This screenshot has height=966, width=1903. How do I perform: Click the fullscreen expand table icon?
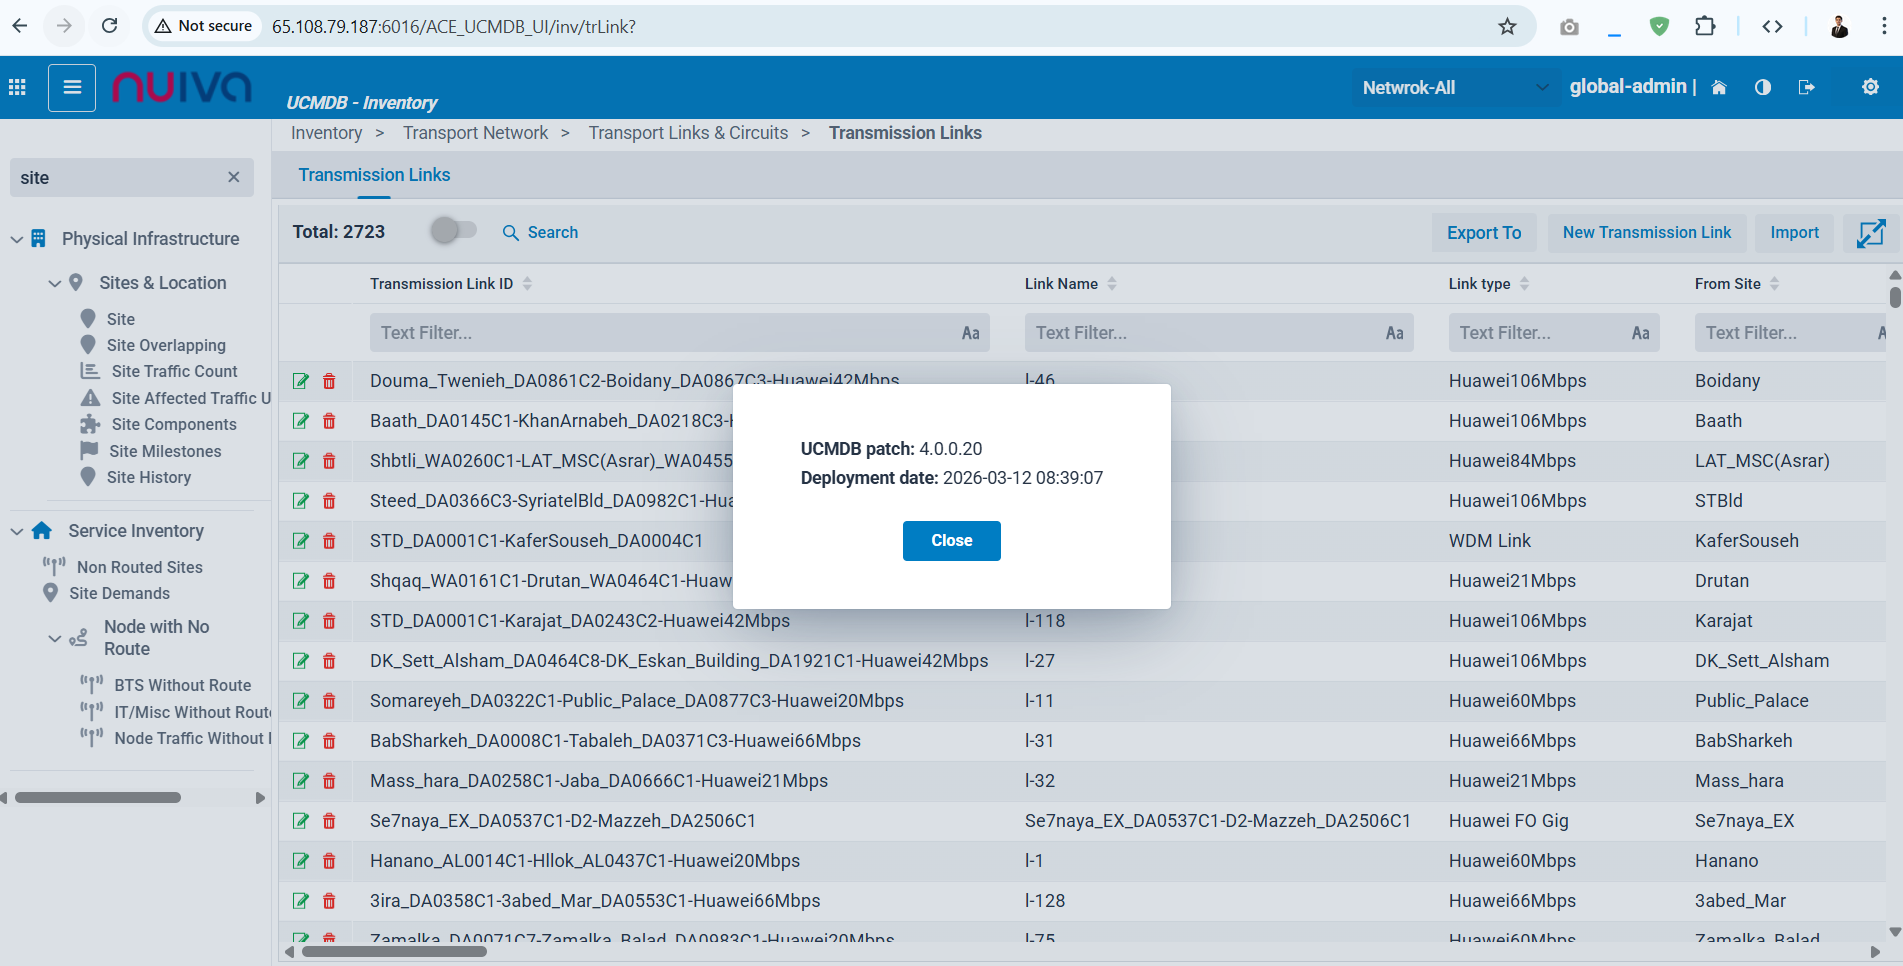coord(1870,233)
